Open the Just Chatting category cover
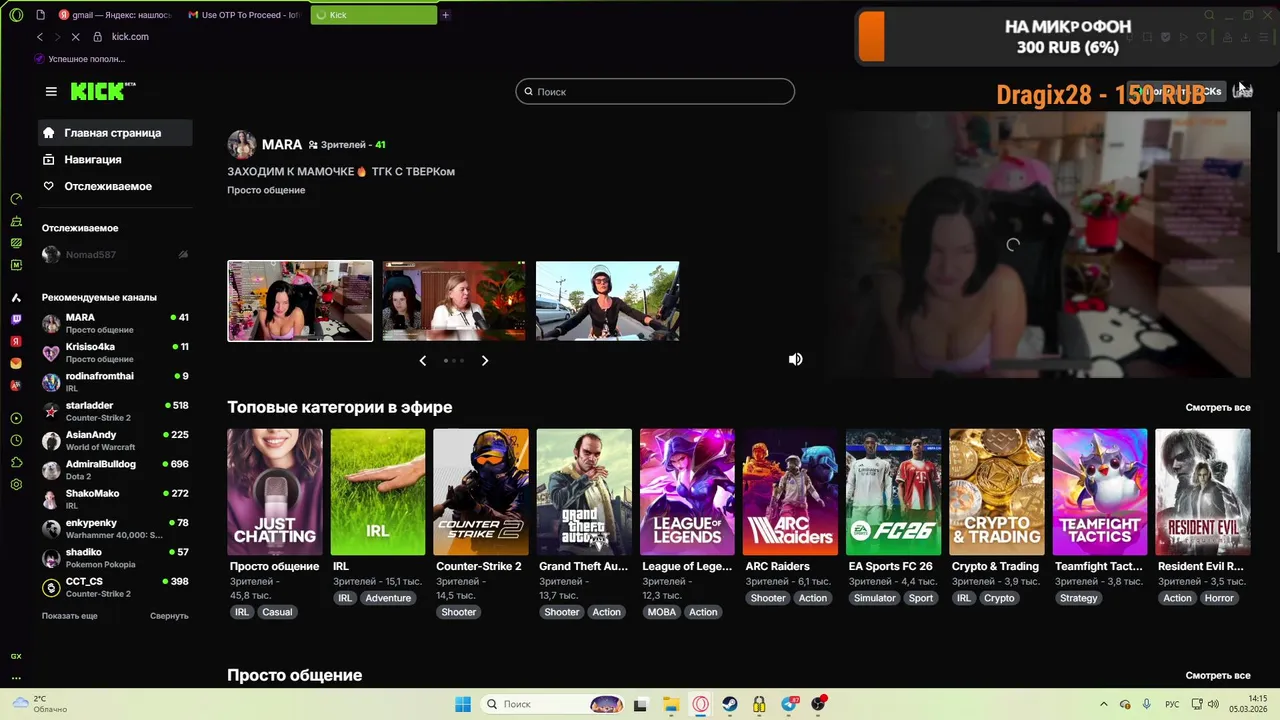 (x=275, y=492)
